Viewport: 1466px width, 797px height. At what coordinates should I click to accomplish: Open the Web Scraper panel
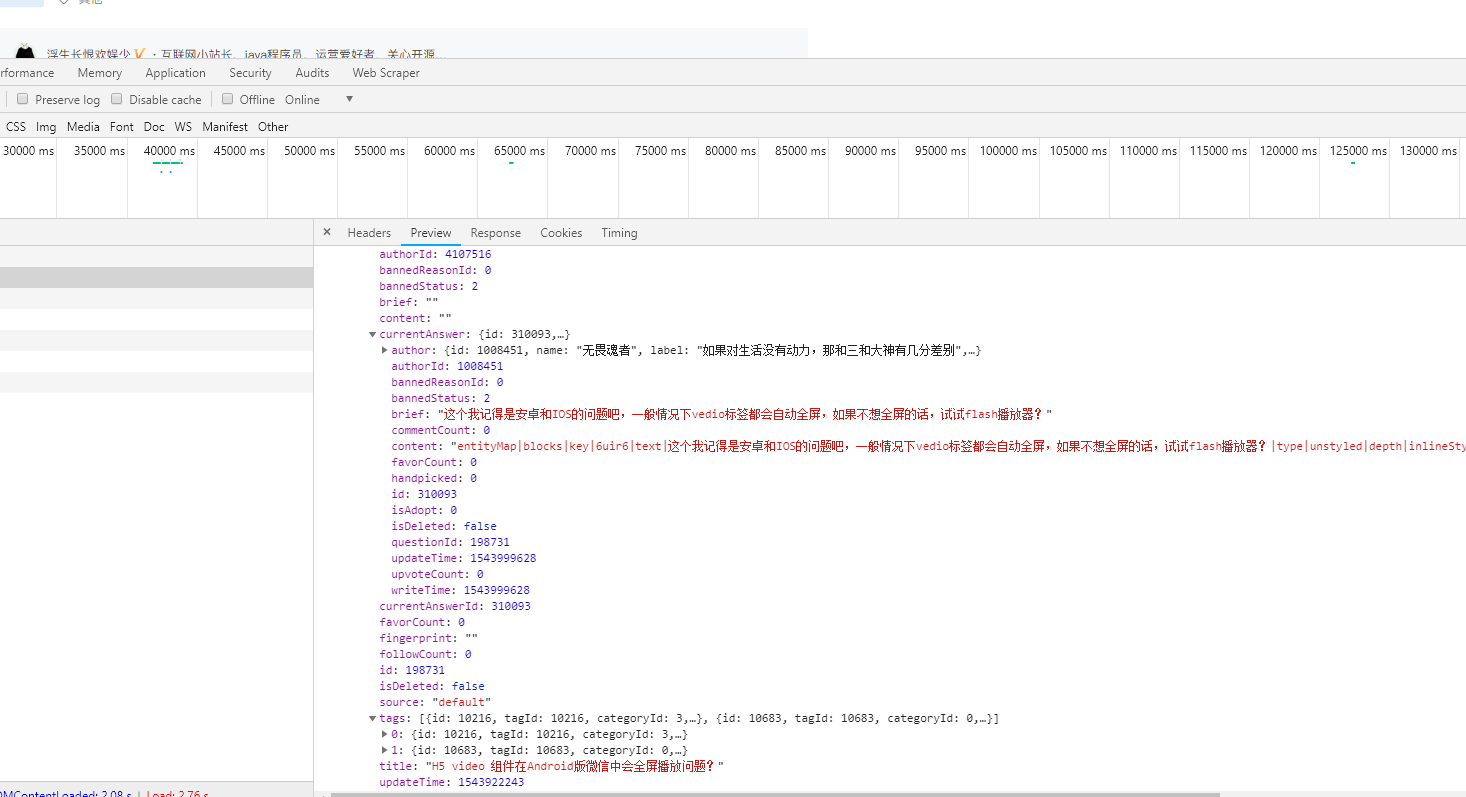coord(386,73)
